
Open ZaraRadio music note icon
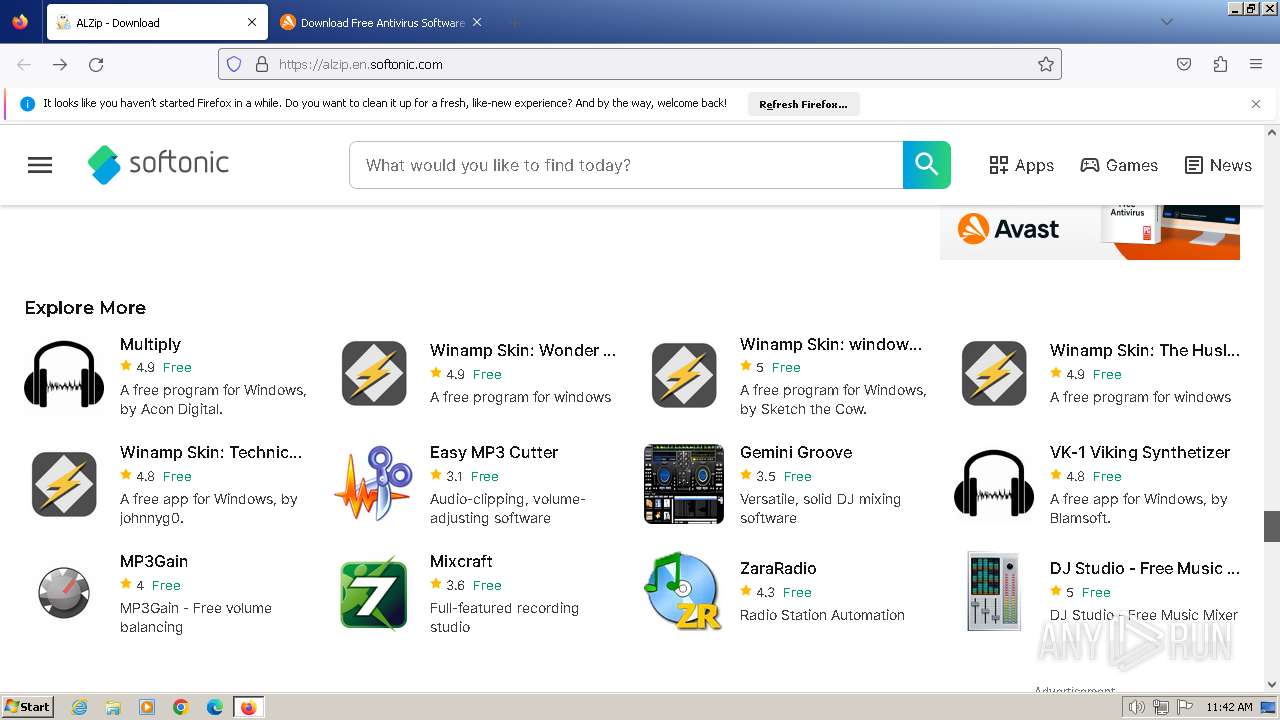click(x=684, y=591)
